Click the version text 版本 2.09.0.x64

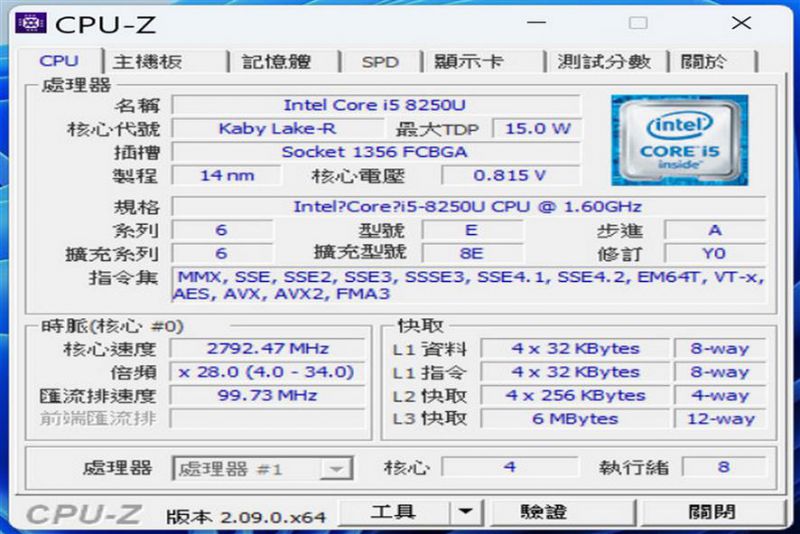point(246,517)
